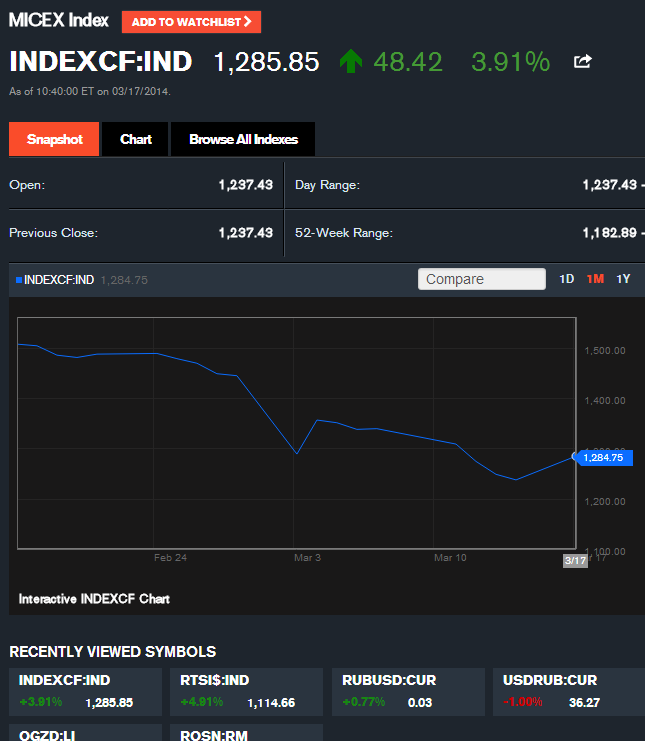The height and width of the screenshot is (741, 645).
Task: Click the share arrow icon
Action: pos(582,62)
